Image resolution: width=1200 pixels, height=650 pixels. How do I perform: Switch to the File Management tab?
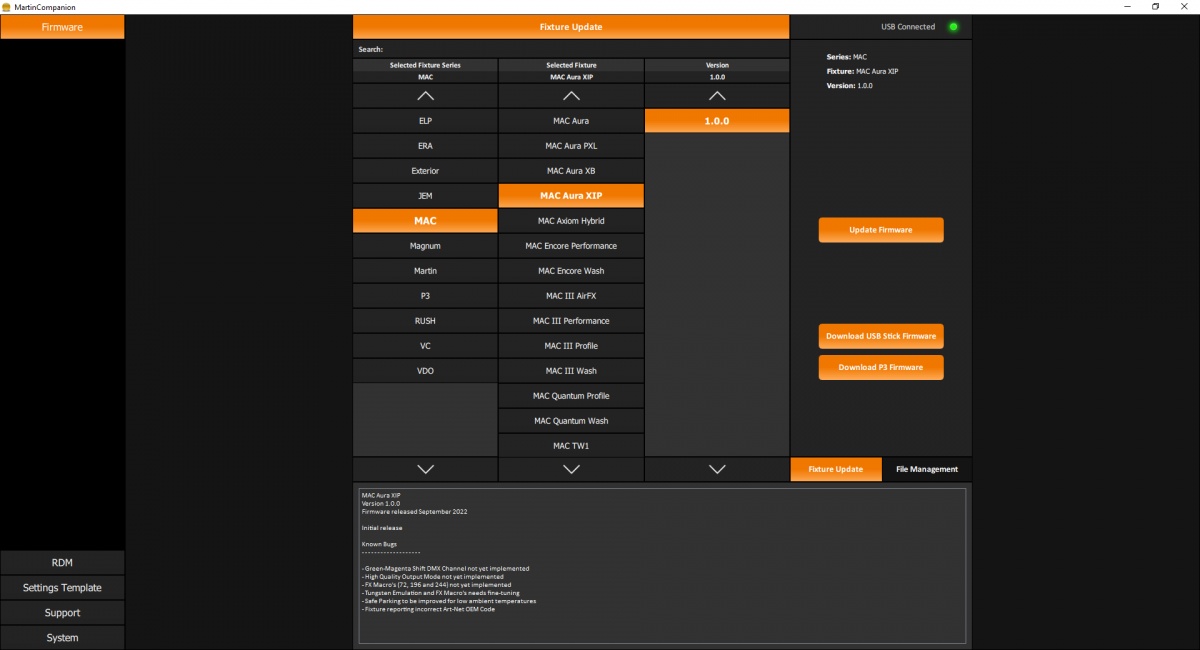coord(927,469)
